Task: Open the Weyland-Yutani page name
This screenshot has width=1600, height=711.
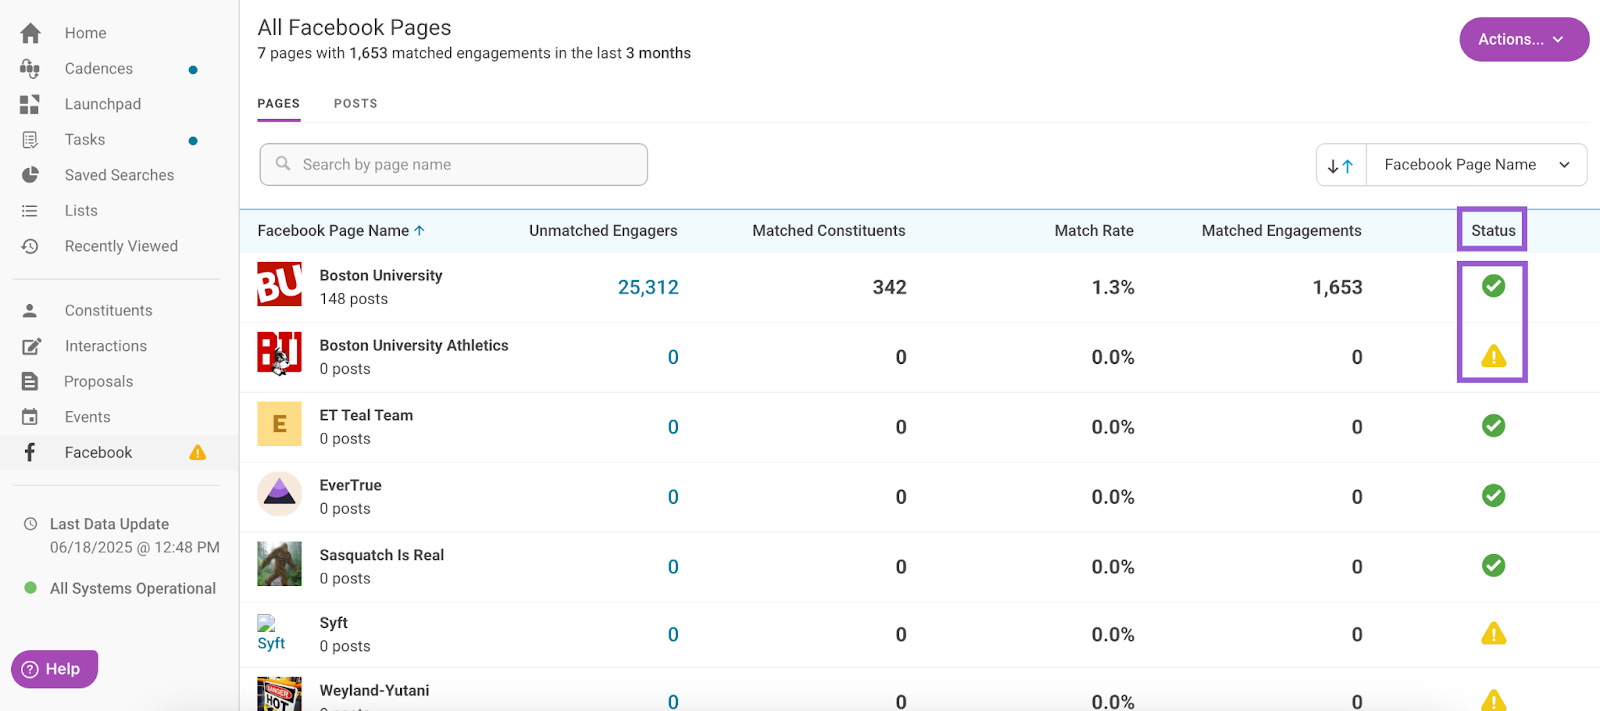Action: pos(374,691)
